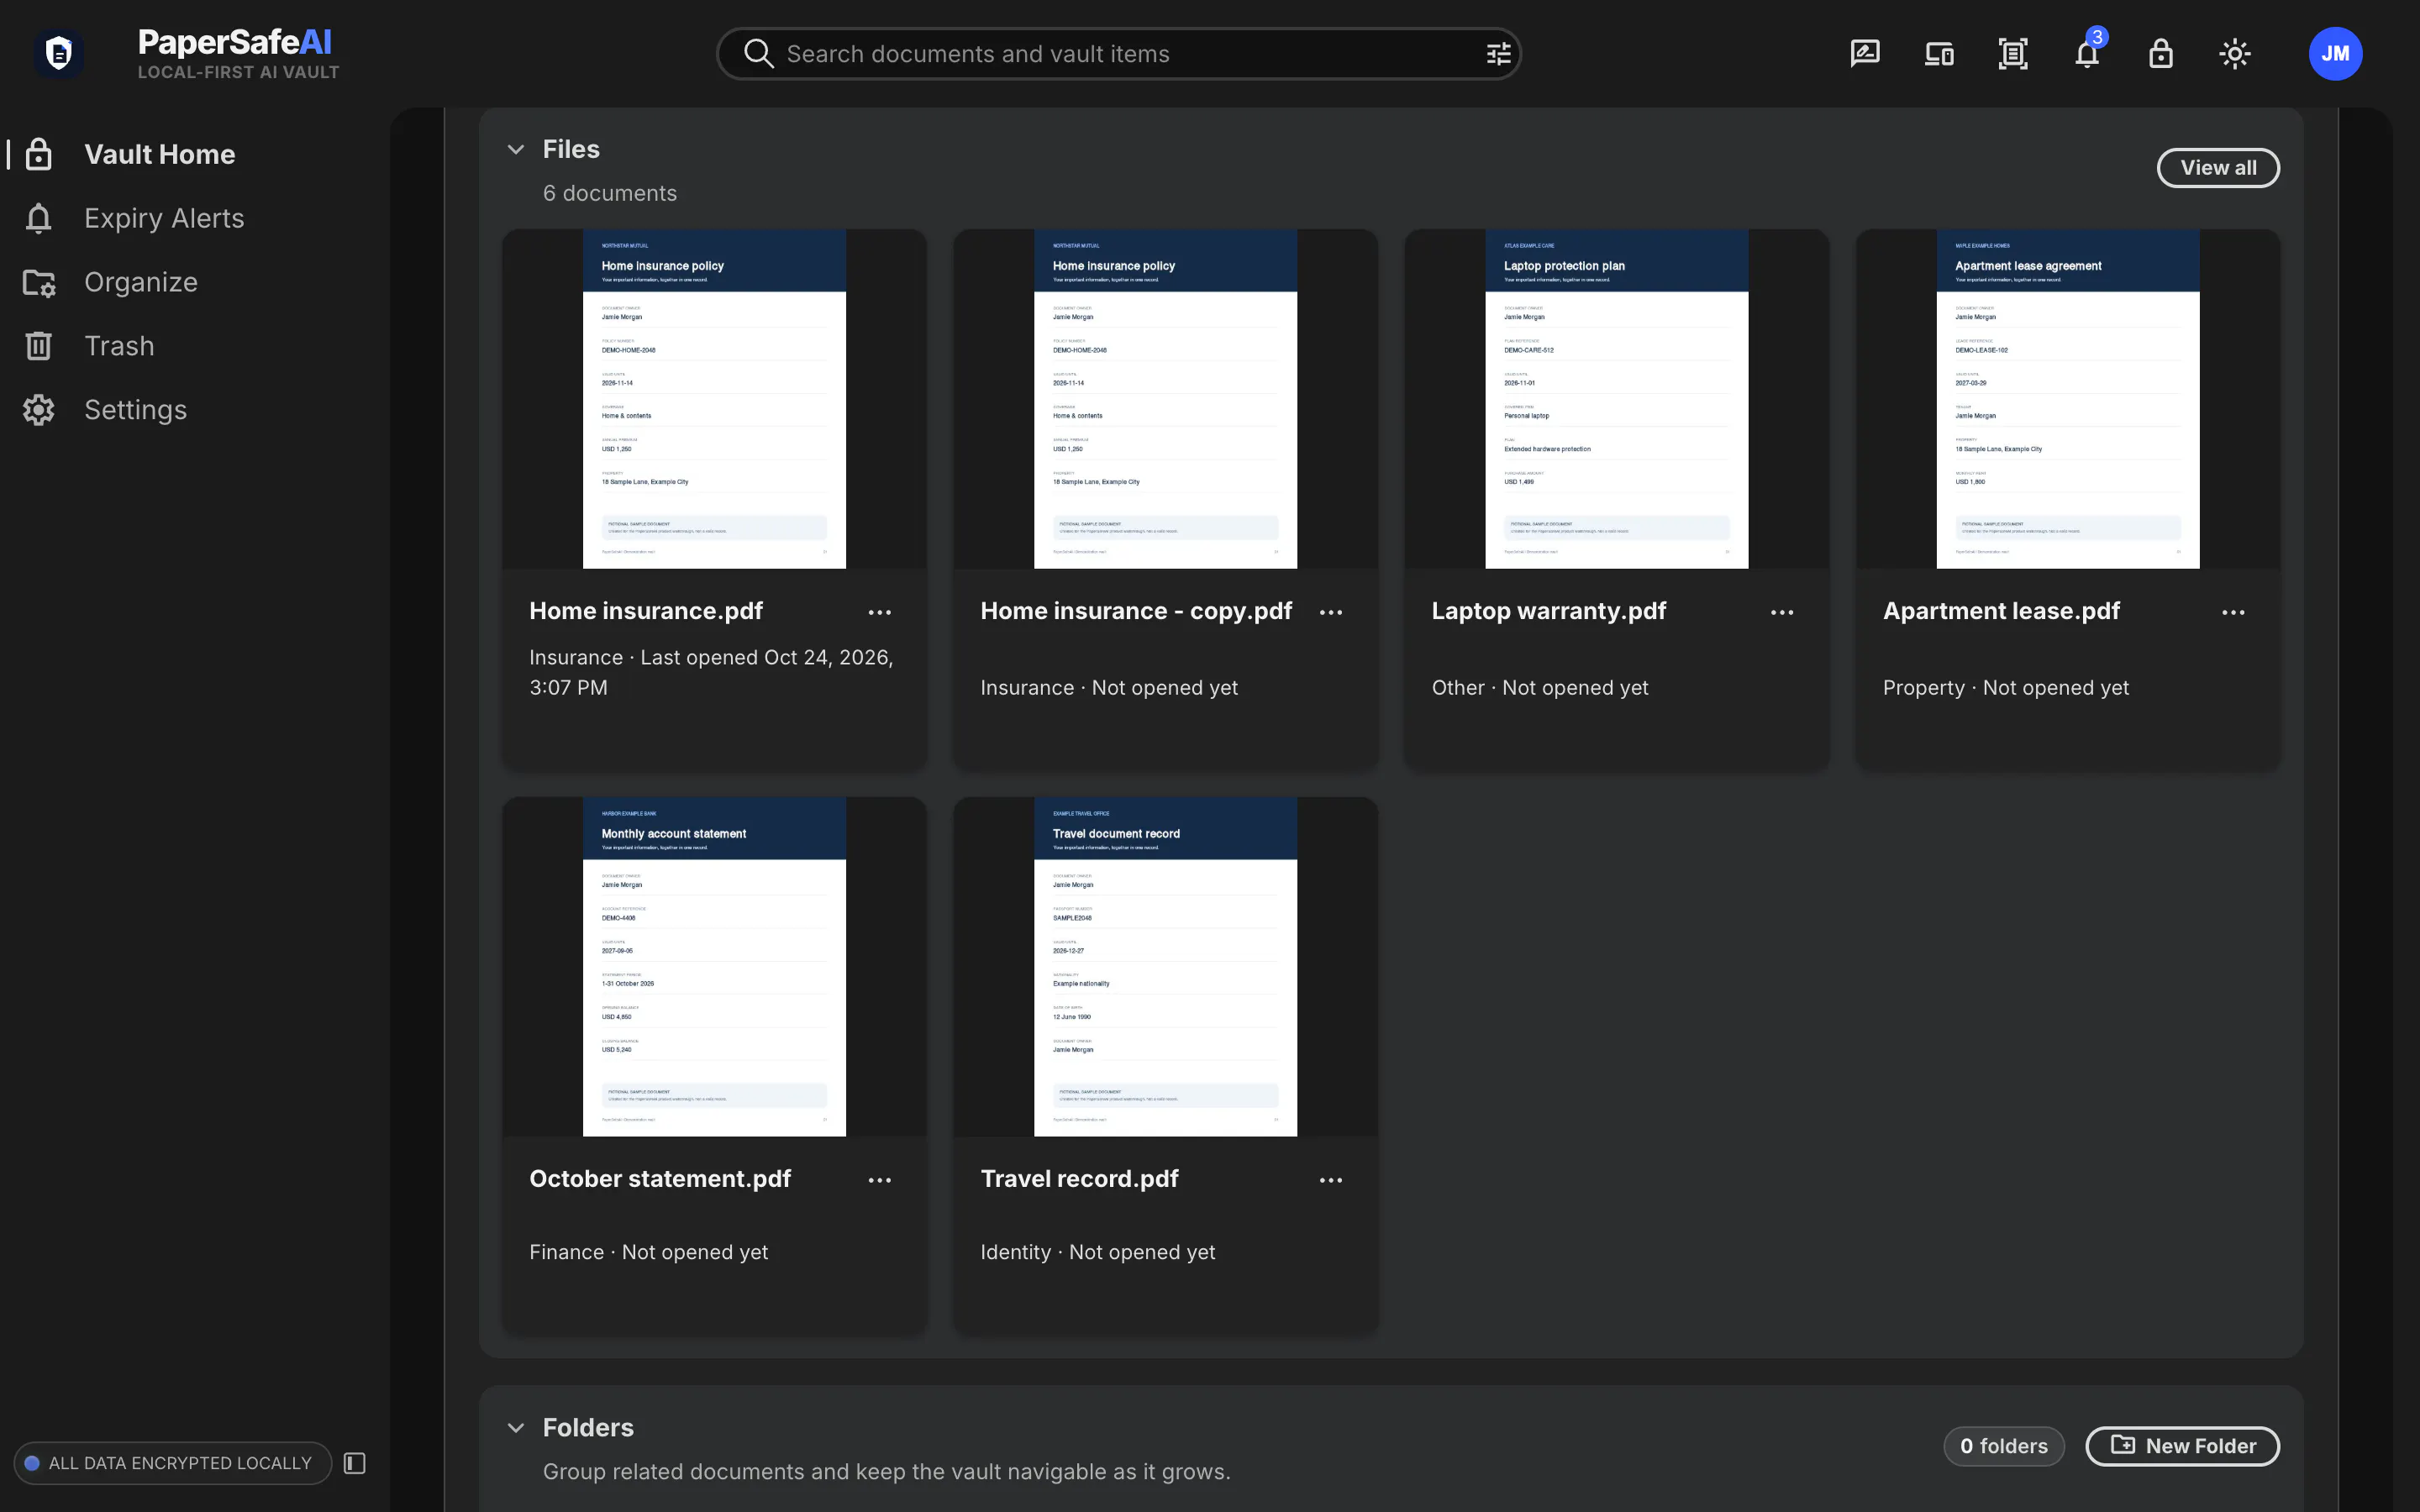2420x1512 pixels.
Task: Open October statement.pdf thumbnail
Action: pyautogui.click(x=714, y=967)
